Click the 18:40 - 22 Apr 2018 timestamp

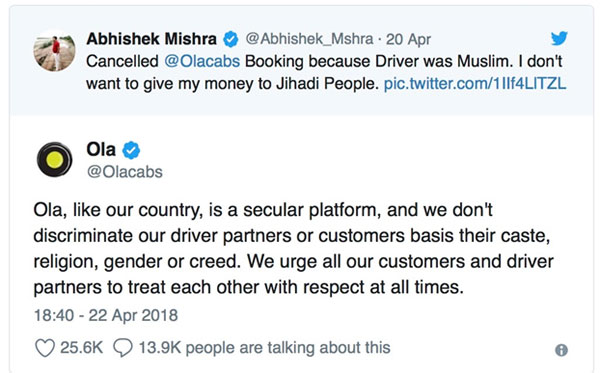106,316
